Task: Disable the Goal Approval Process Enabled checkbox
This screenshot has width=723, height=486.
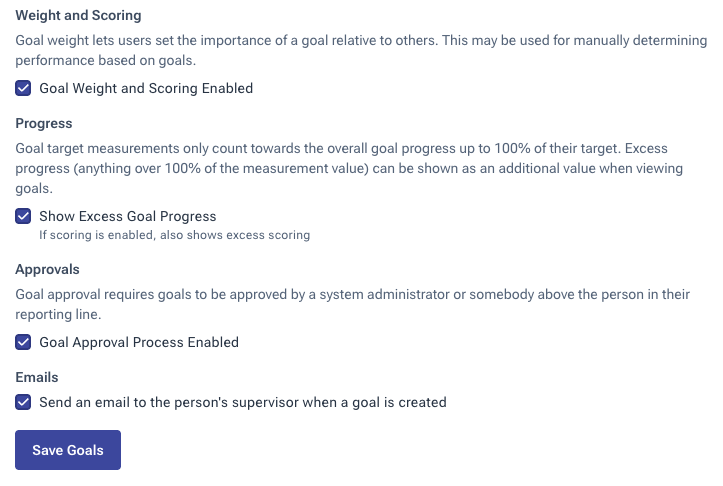Action: tap(24, 342)
